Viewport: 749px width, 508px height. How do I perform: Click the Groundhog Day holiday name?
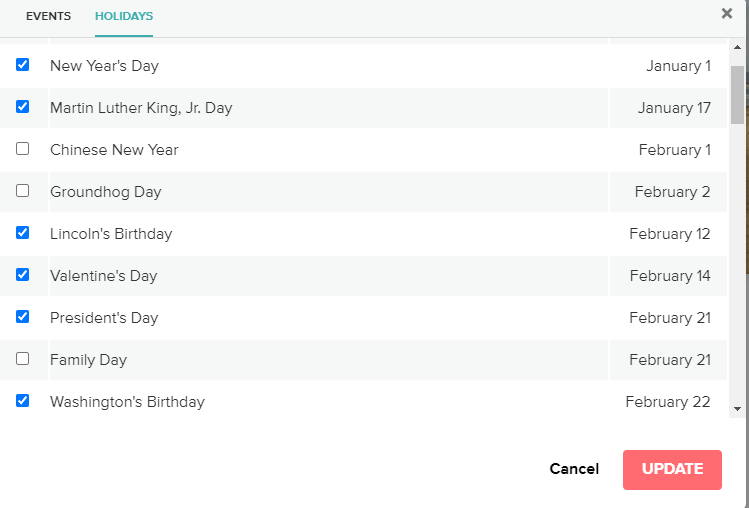(106, 192)
